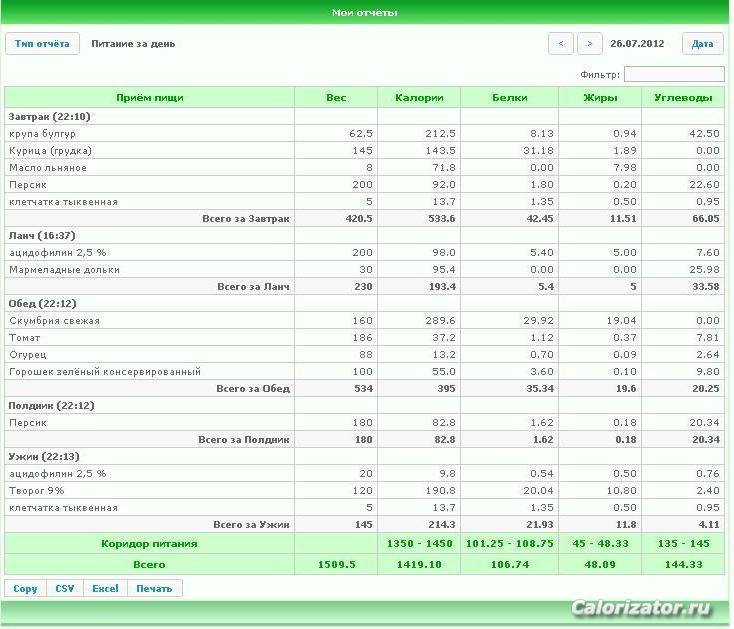Sort by the Углеводы column header

[x=683, y=97]
